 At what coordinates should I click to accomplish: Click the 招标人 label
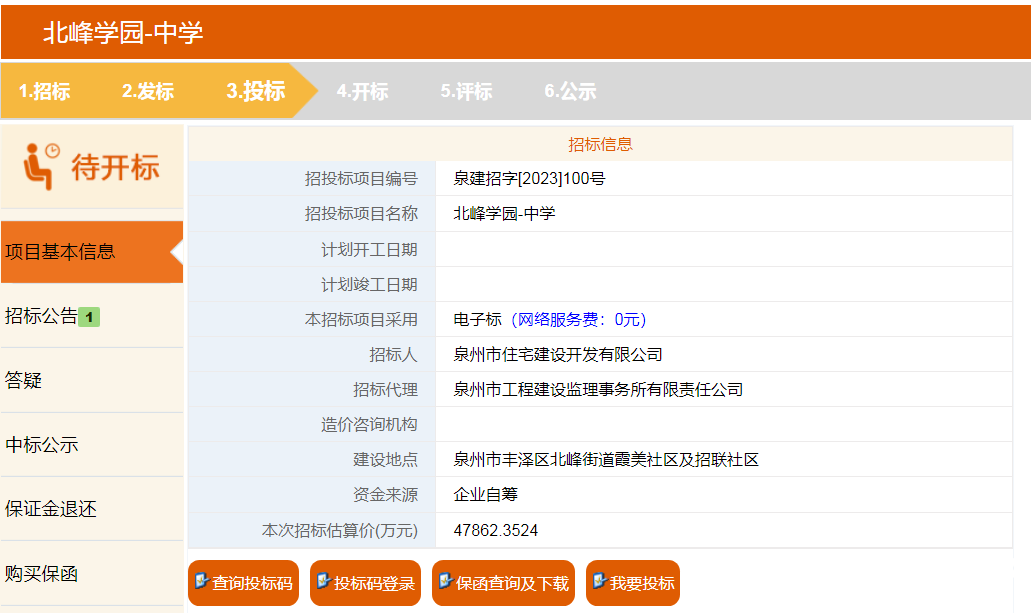[393, 355]
